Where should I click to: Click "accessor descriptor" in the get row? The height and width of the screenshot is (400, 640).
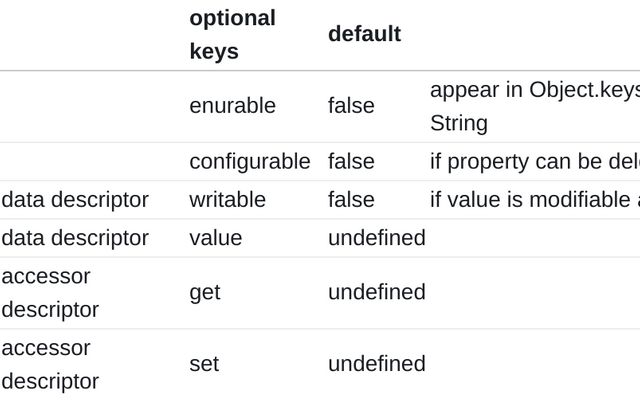(x=51, y=293)
